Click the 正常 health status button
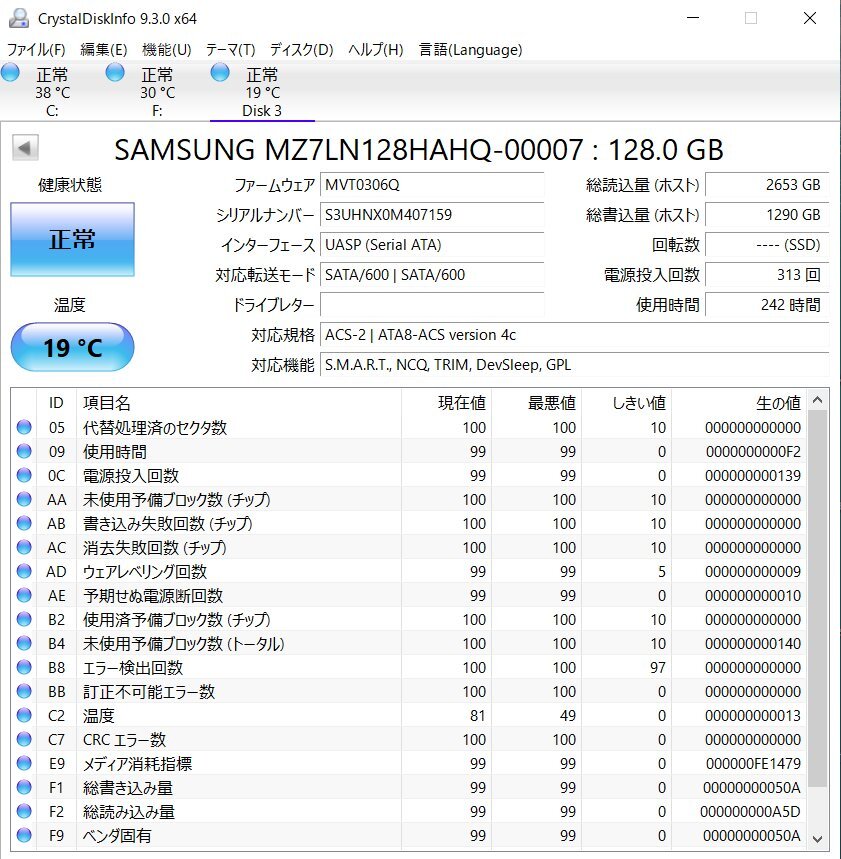The image size is (841, 859). pos(72,239)
